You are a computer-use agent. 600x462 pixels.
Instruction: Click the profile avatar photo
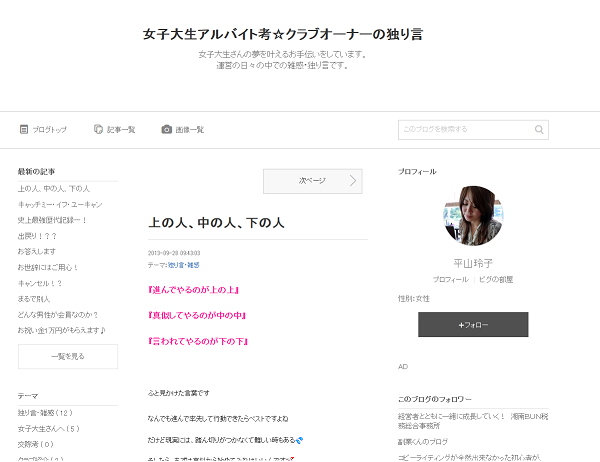click(x=472, y=215)
